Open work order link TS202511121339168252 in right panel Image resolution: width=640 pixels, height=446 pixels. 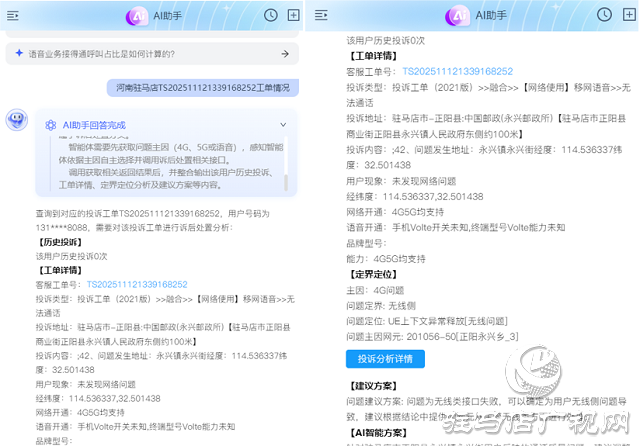[x=457, y=72]
